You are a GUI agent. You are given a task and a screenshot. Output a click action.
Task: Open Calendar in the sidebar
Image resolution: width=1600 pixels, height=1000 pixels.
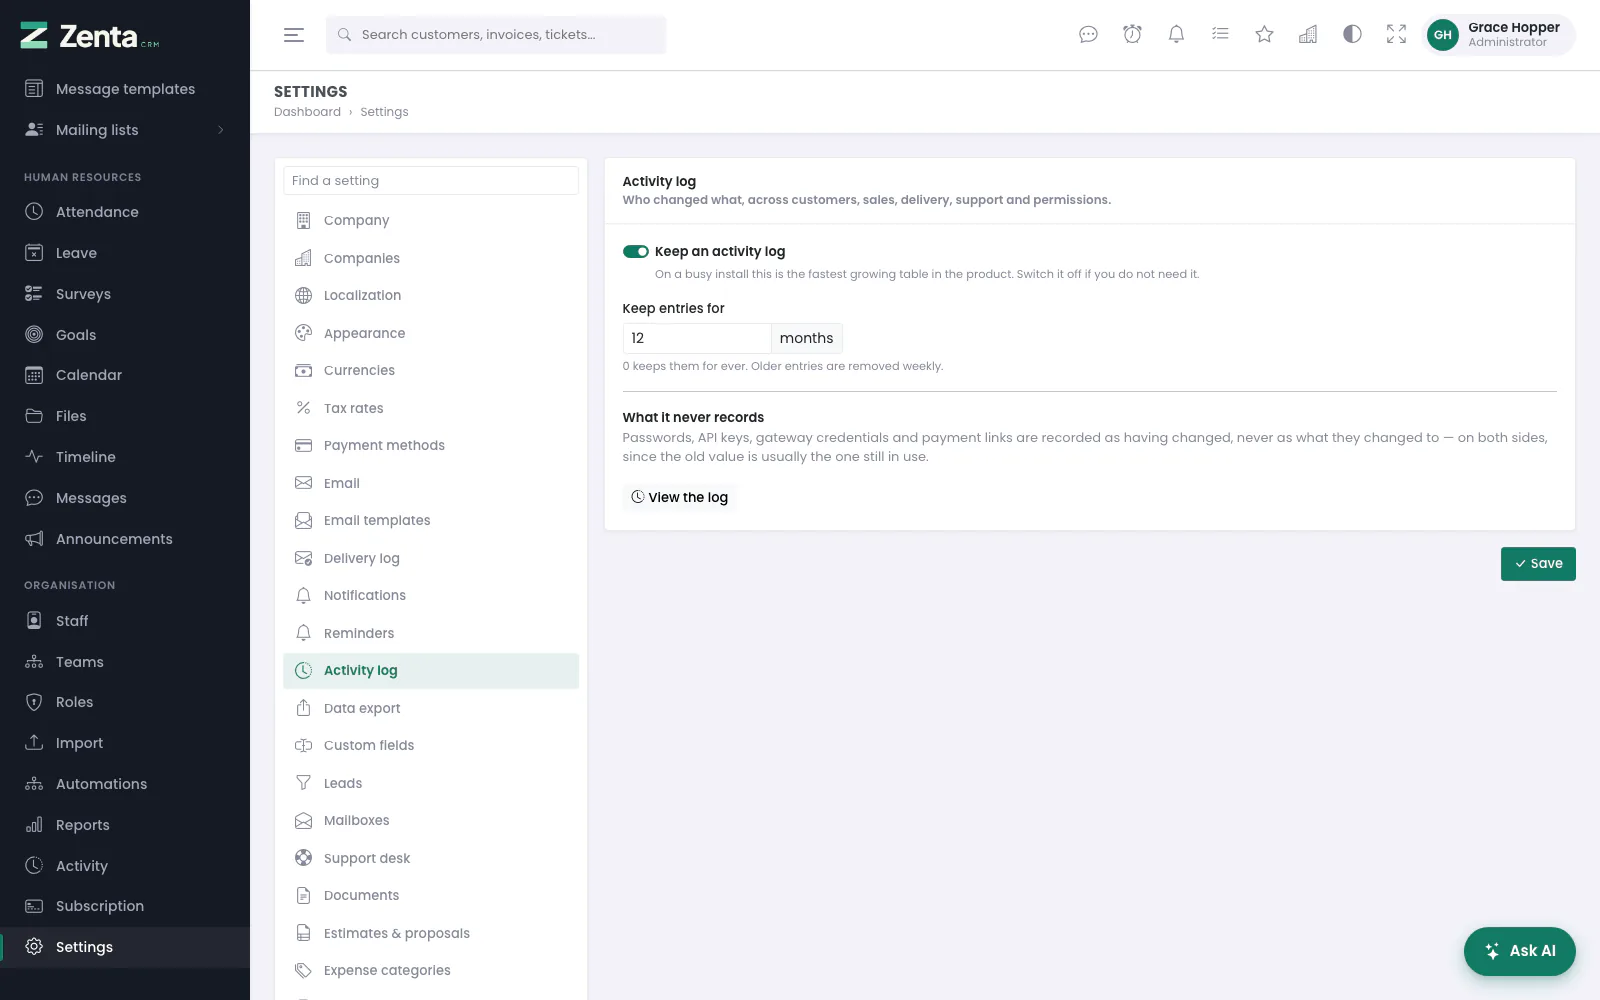point(125,375)
